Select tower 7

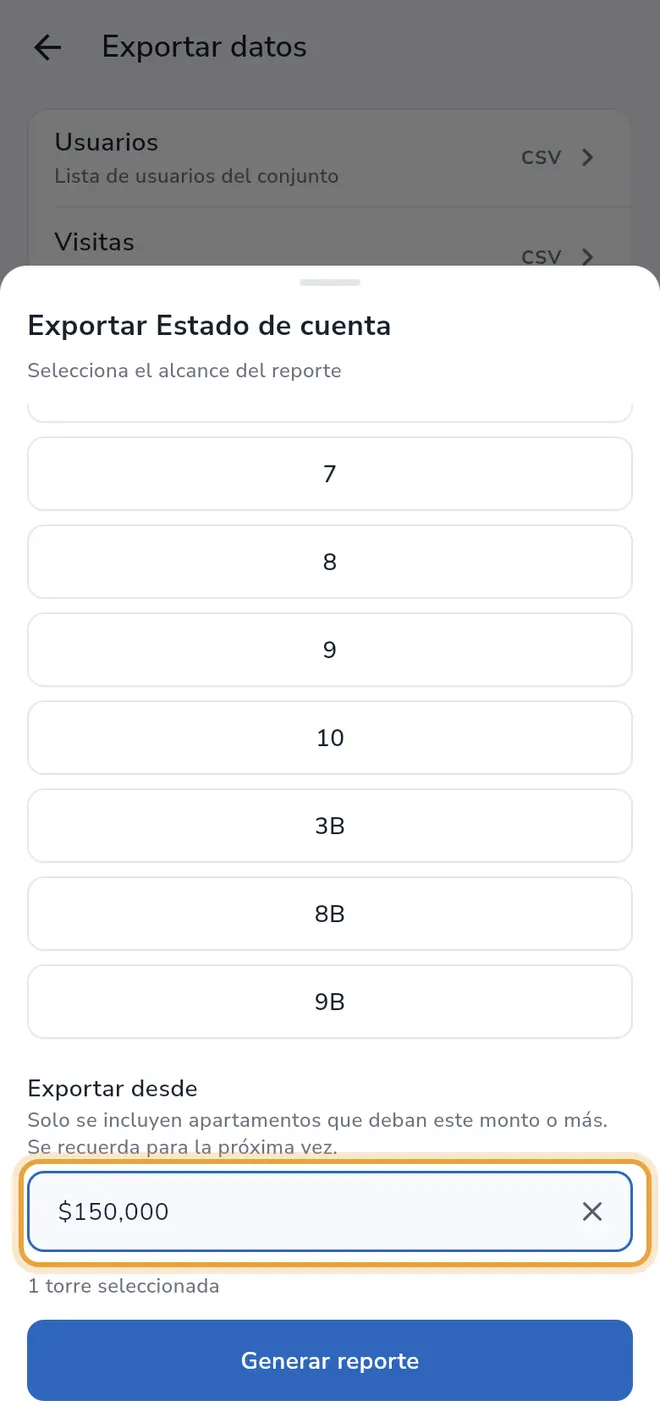[x=330, y=474]
